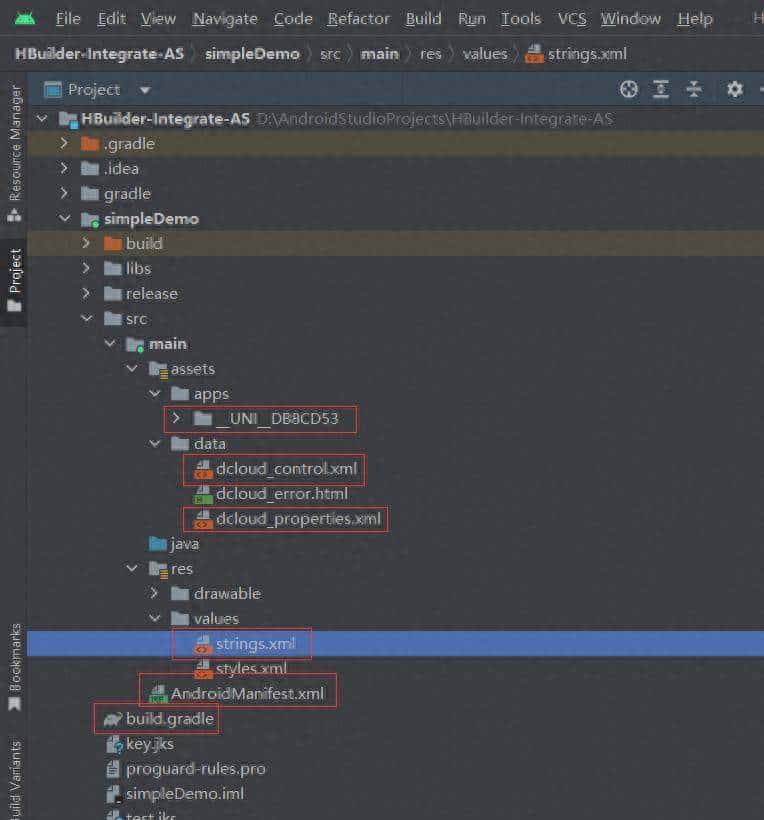Click the Android Studio logo icon
Screen dimensions: 764x820
25,18
